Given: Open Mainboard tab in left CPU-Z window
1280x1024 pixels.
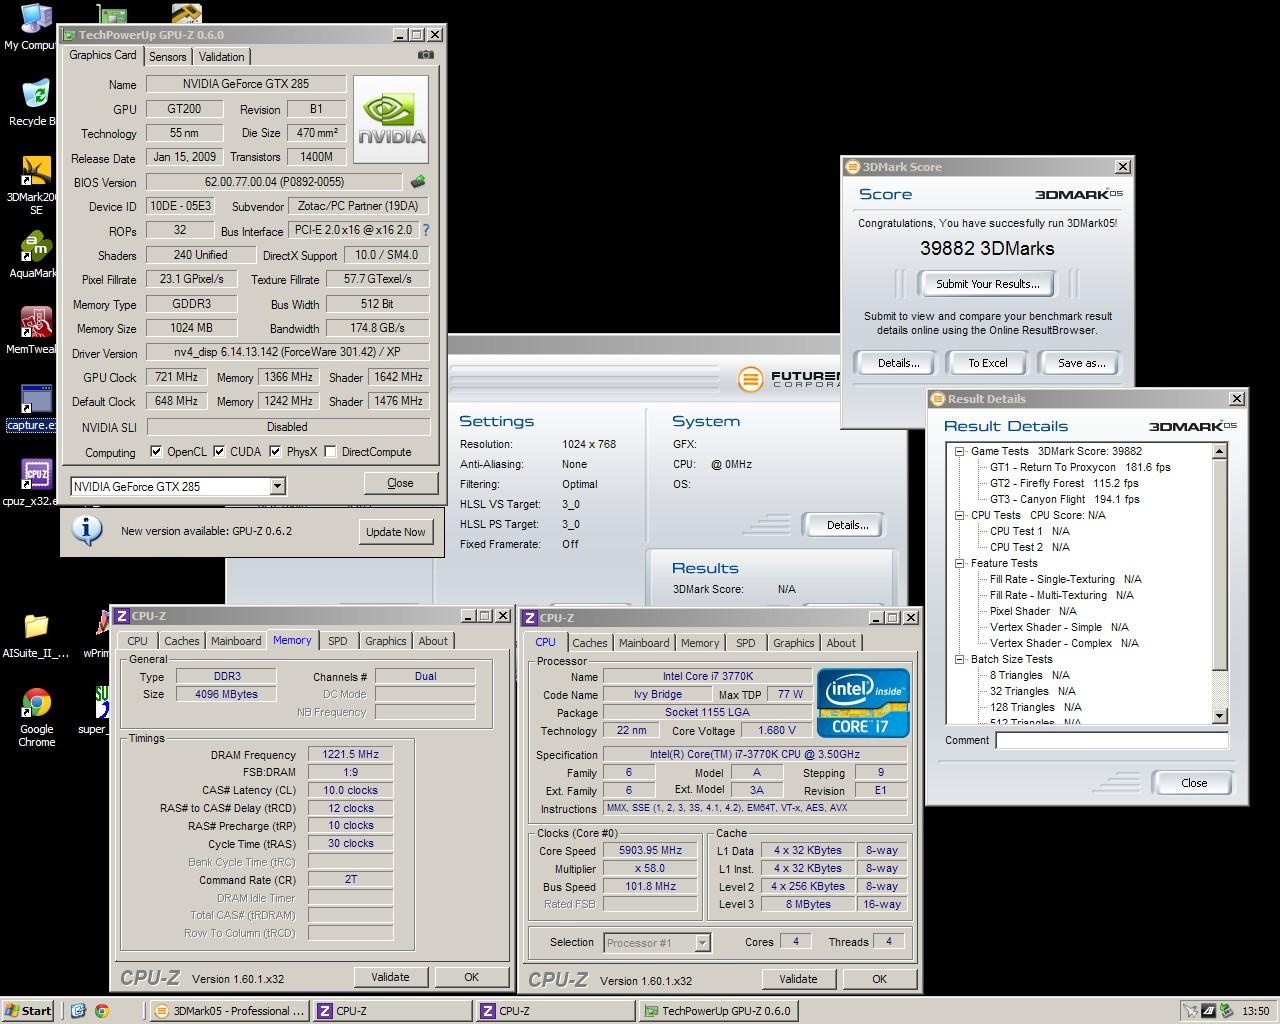Looking at the screenshot, I should click(236, 641).
